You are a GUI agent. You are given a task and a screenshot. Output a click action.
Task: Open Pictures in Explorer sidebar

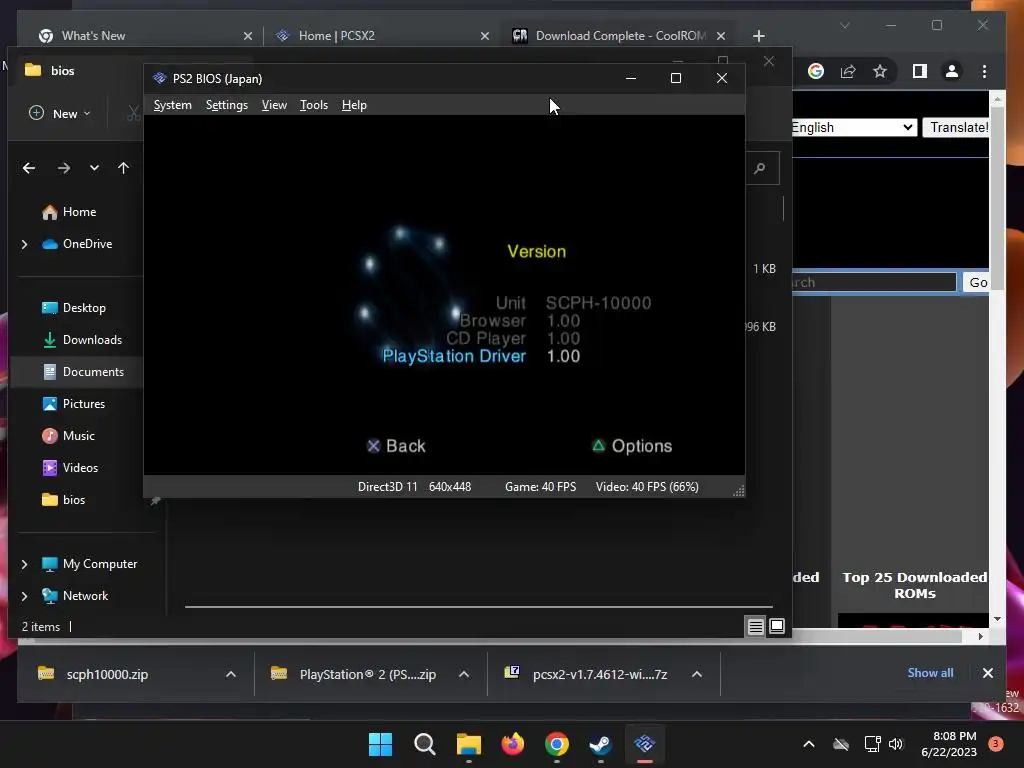[x=84, y=404]
